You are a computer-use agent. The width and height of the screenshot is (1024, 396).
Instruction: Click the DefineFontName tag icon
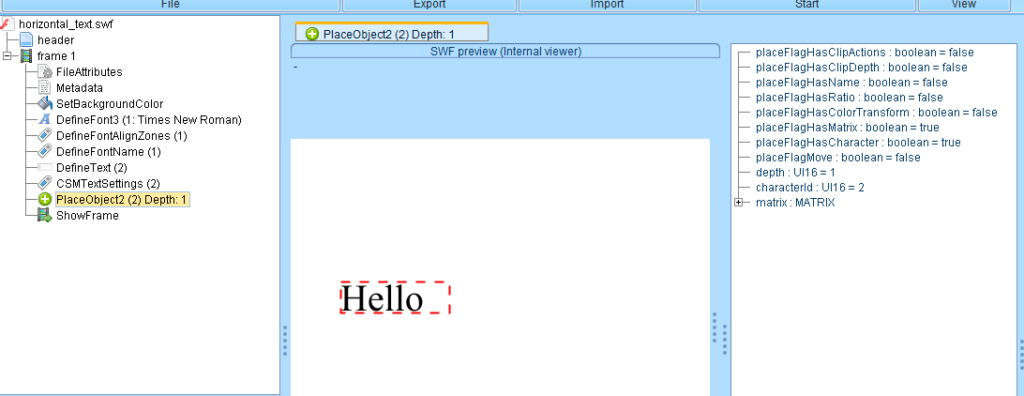tap(44, 152)
